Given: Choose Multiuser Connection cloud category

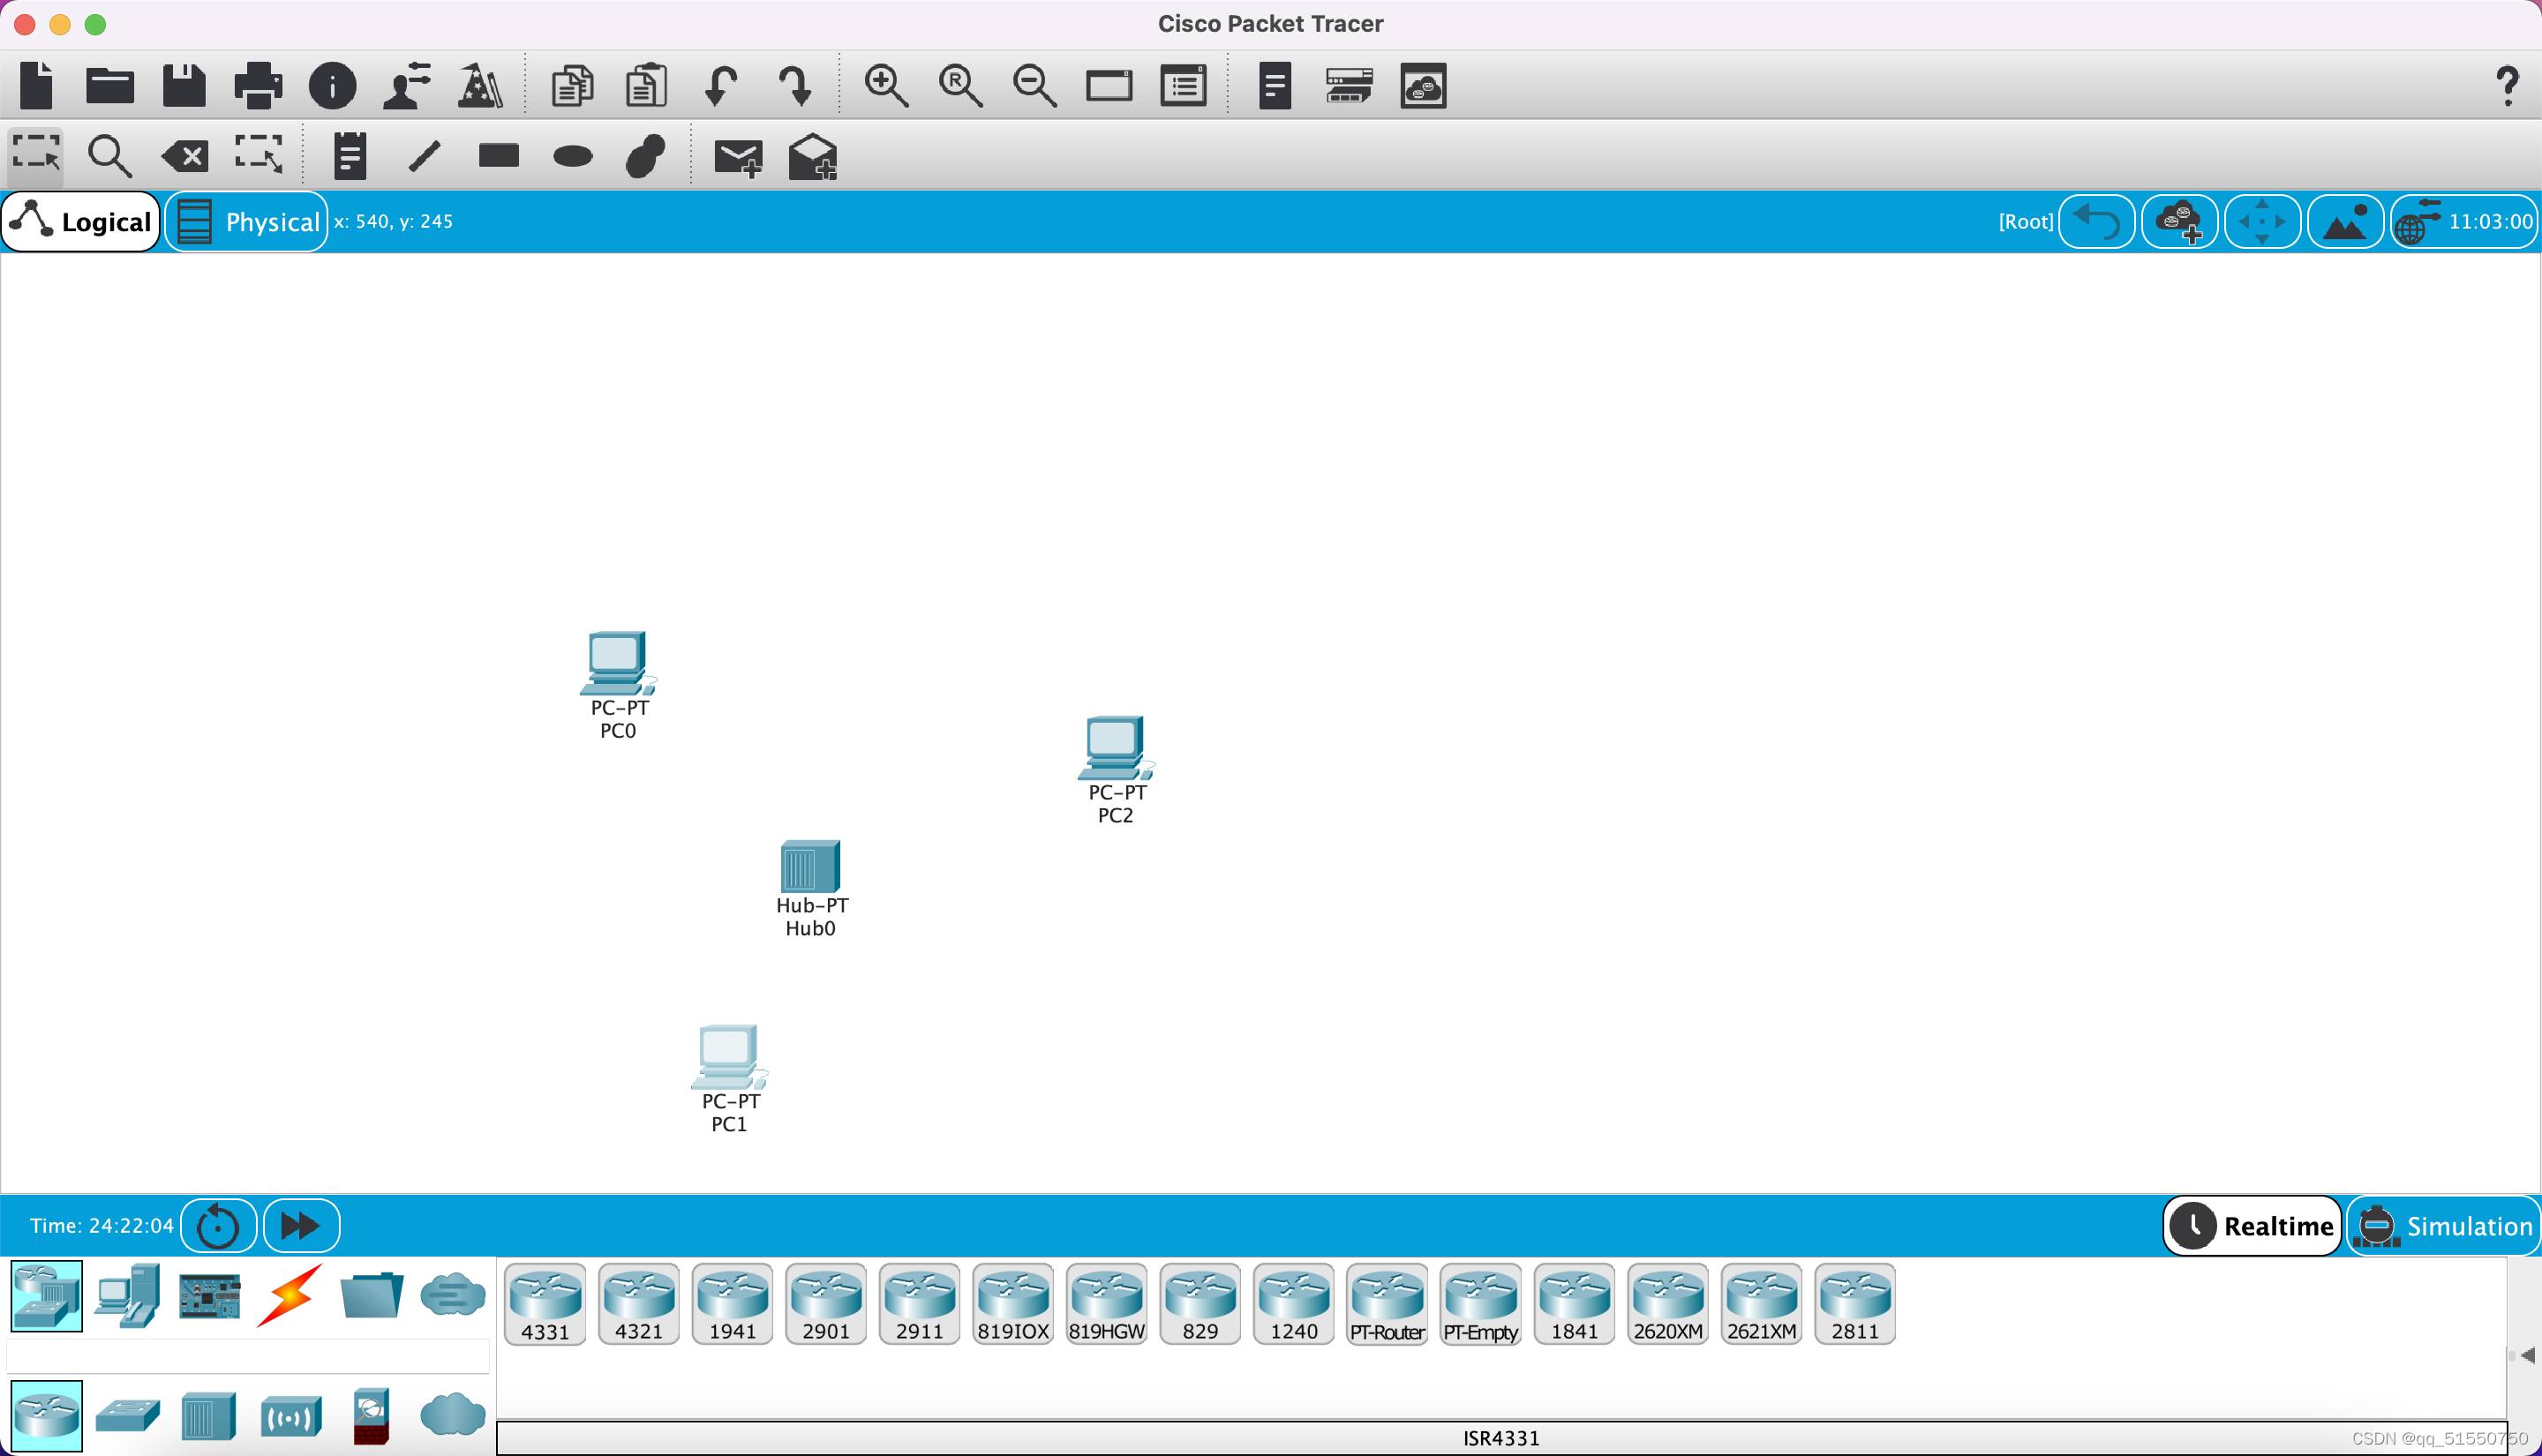Looking at the screenshot, I should [x=452, y=1294].
